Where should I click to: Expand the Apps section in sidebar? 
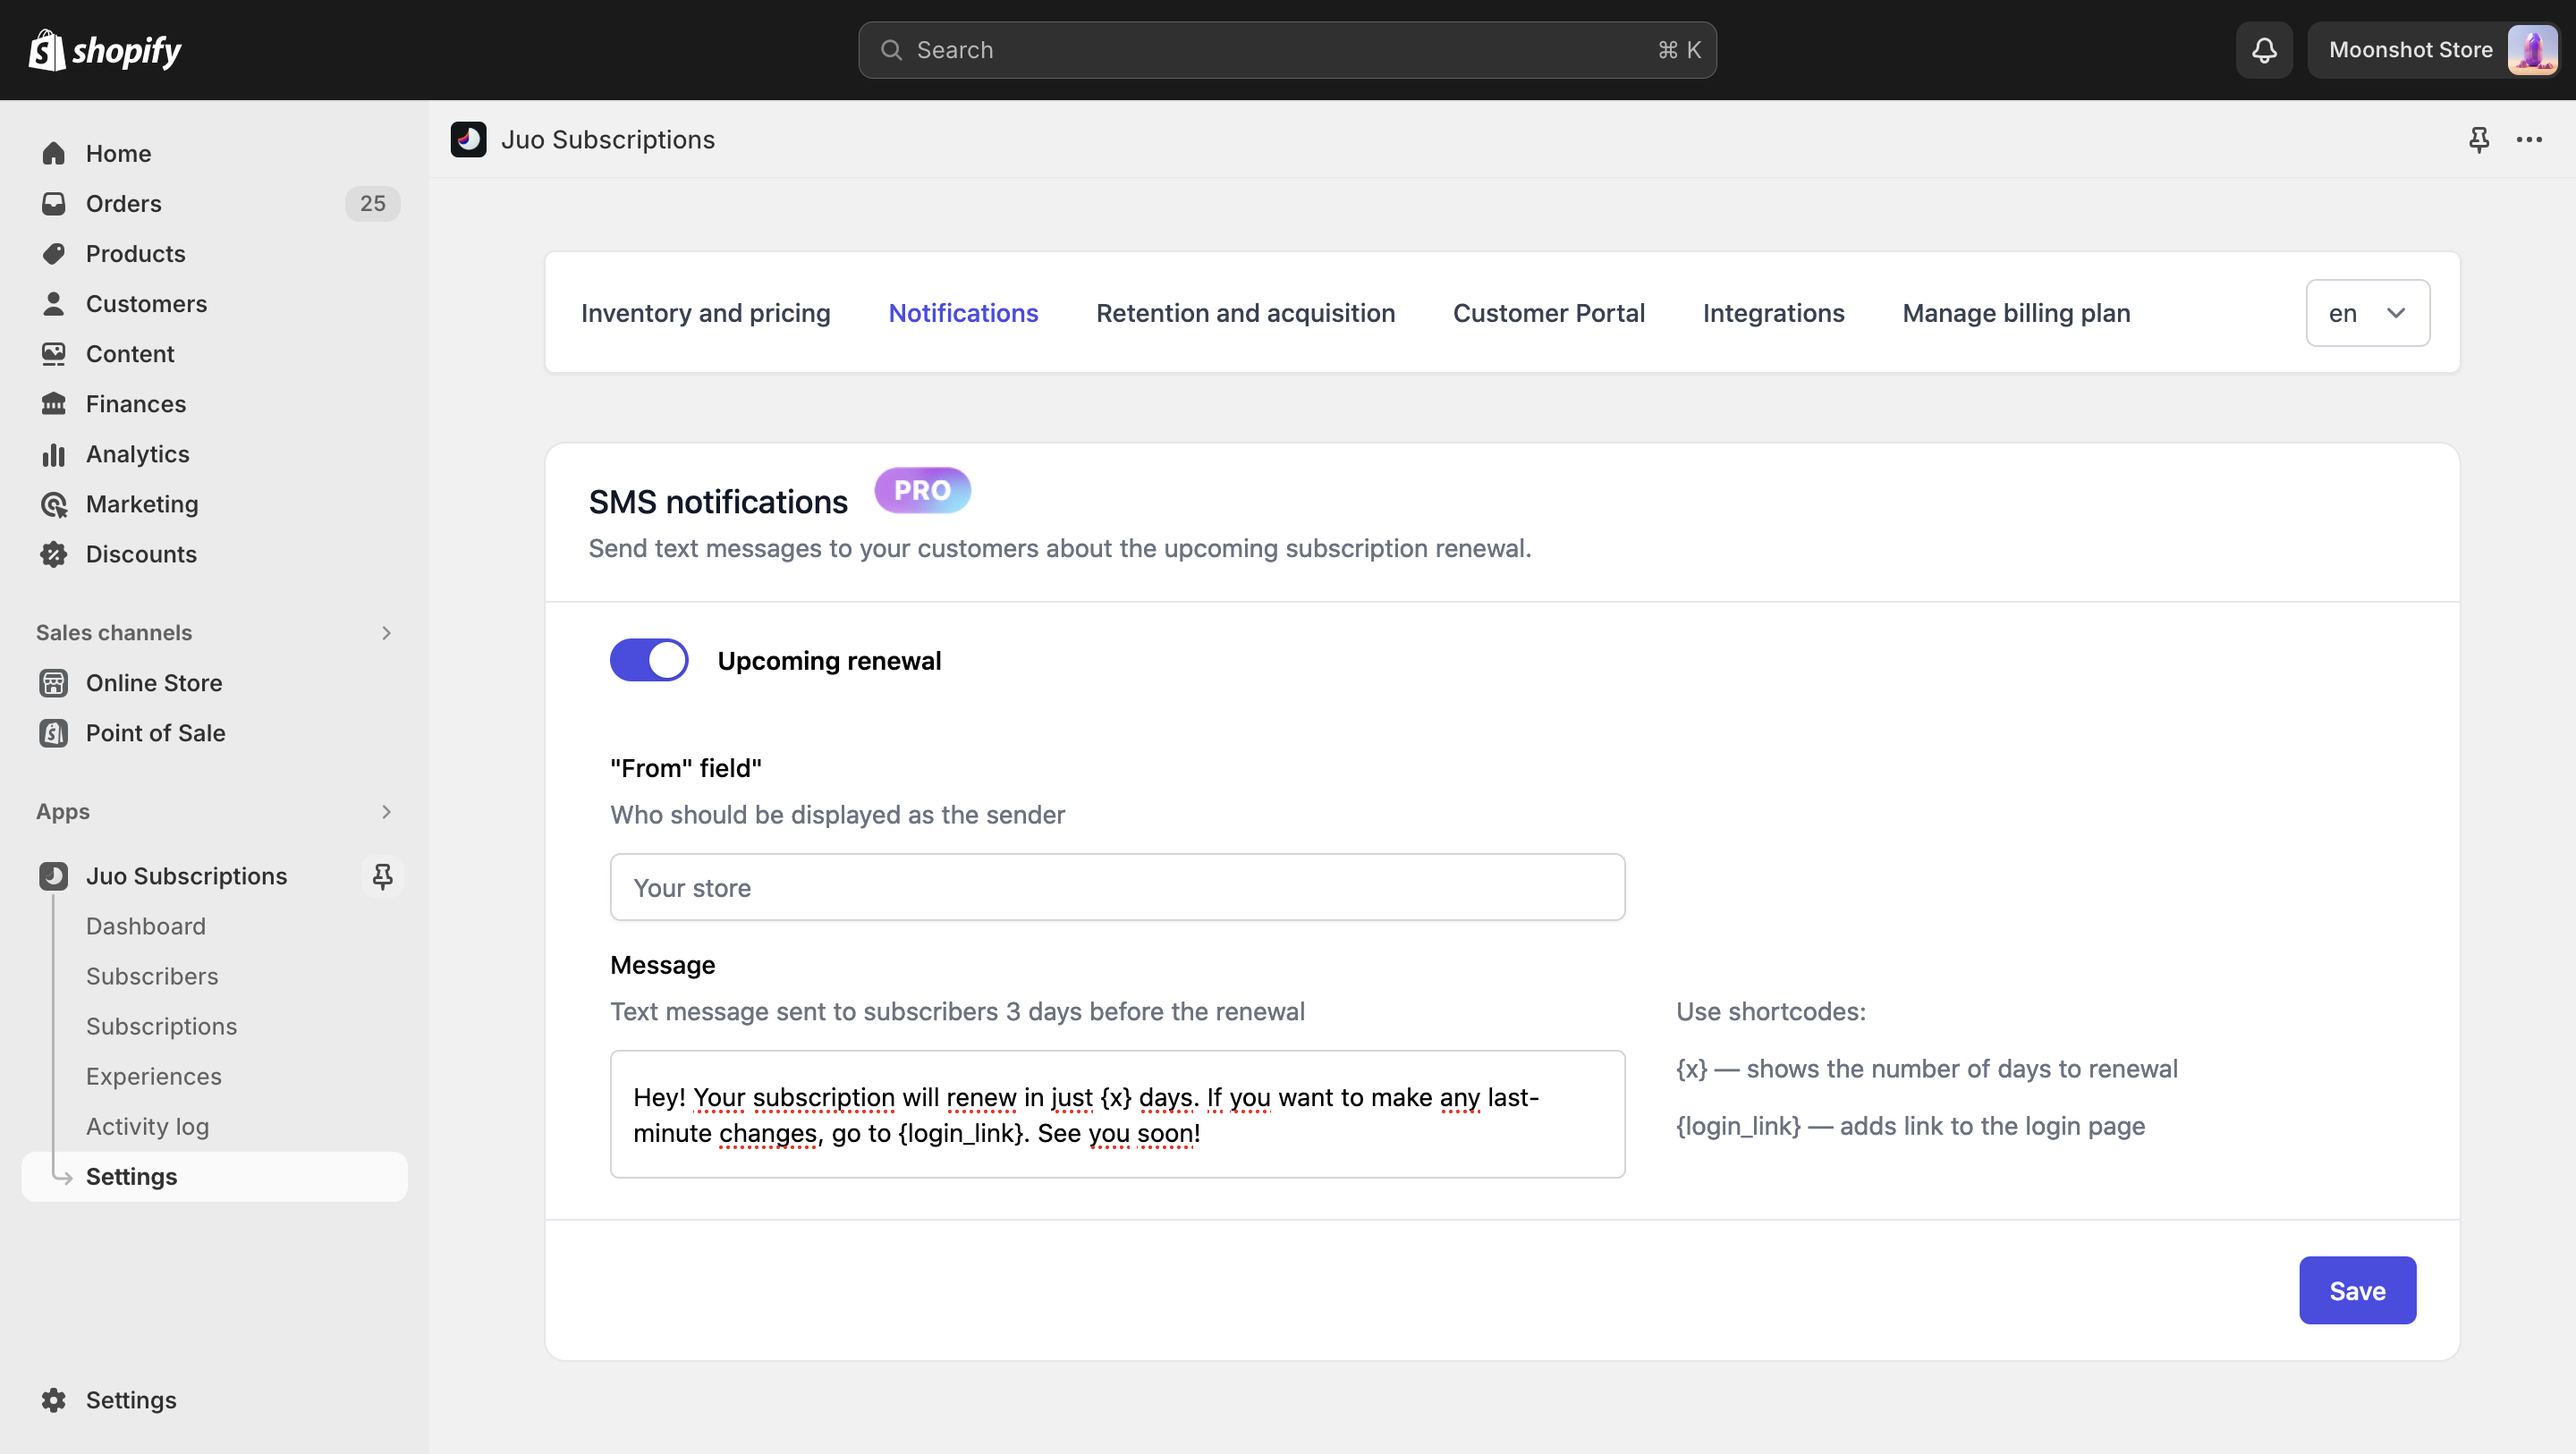click(382, 810)
